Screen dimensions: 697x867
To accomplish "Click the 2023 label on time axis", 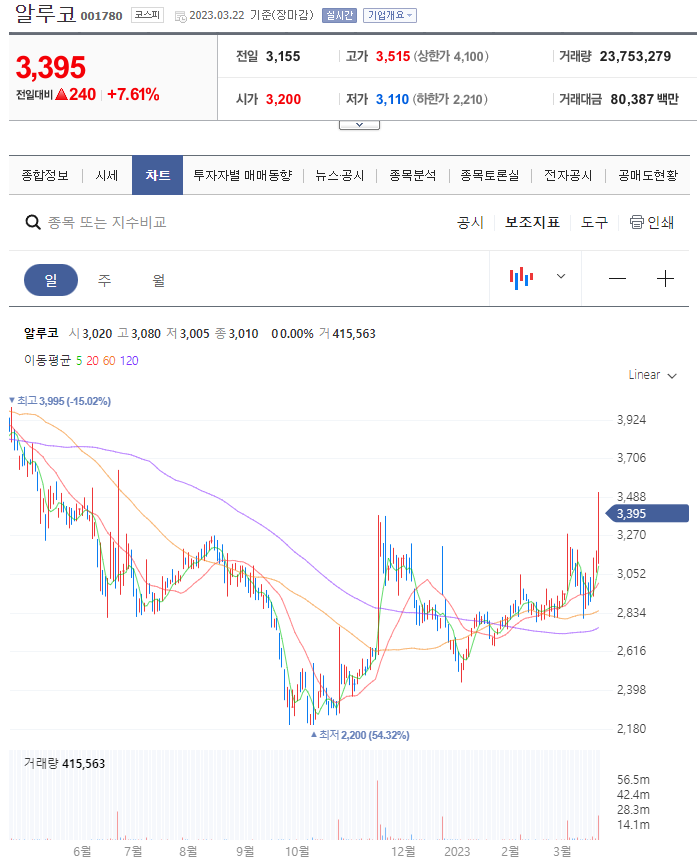I will pyautogui.click(x=457, y=852).
